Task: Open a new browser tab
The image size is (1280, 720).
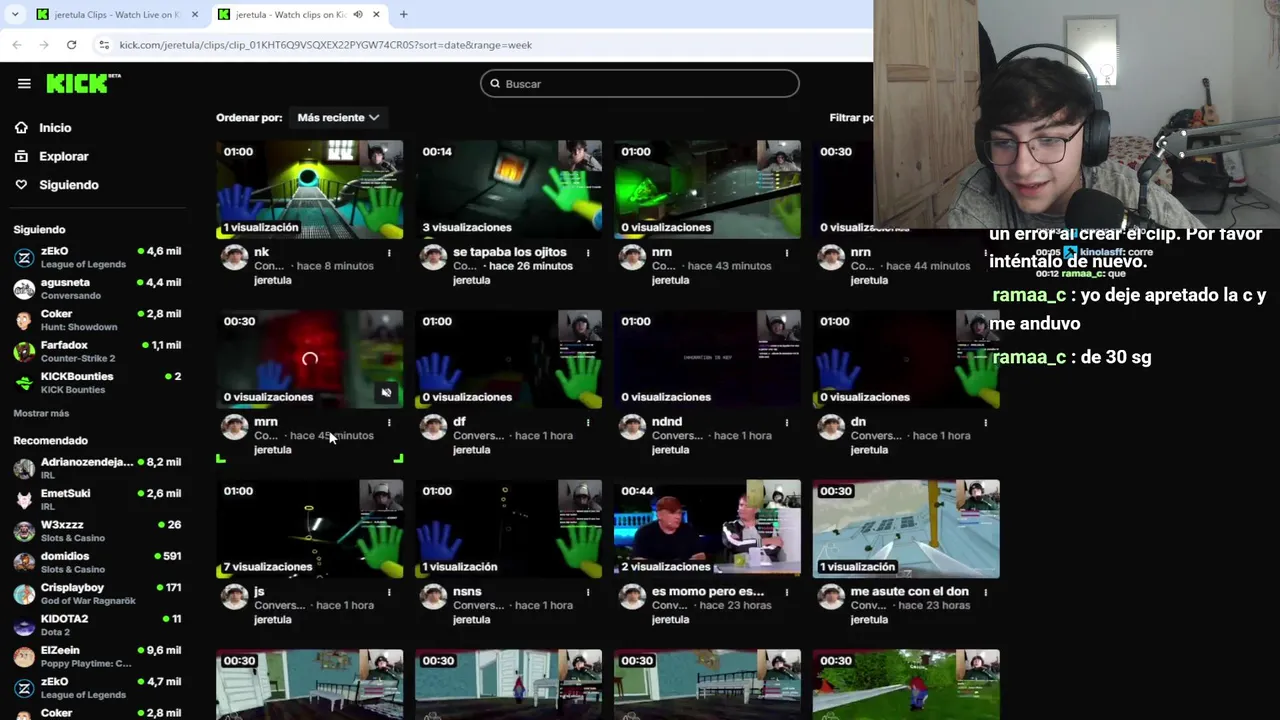Action: [x=403, y=15]
